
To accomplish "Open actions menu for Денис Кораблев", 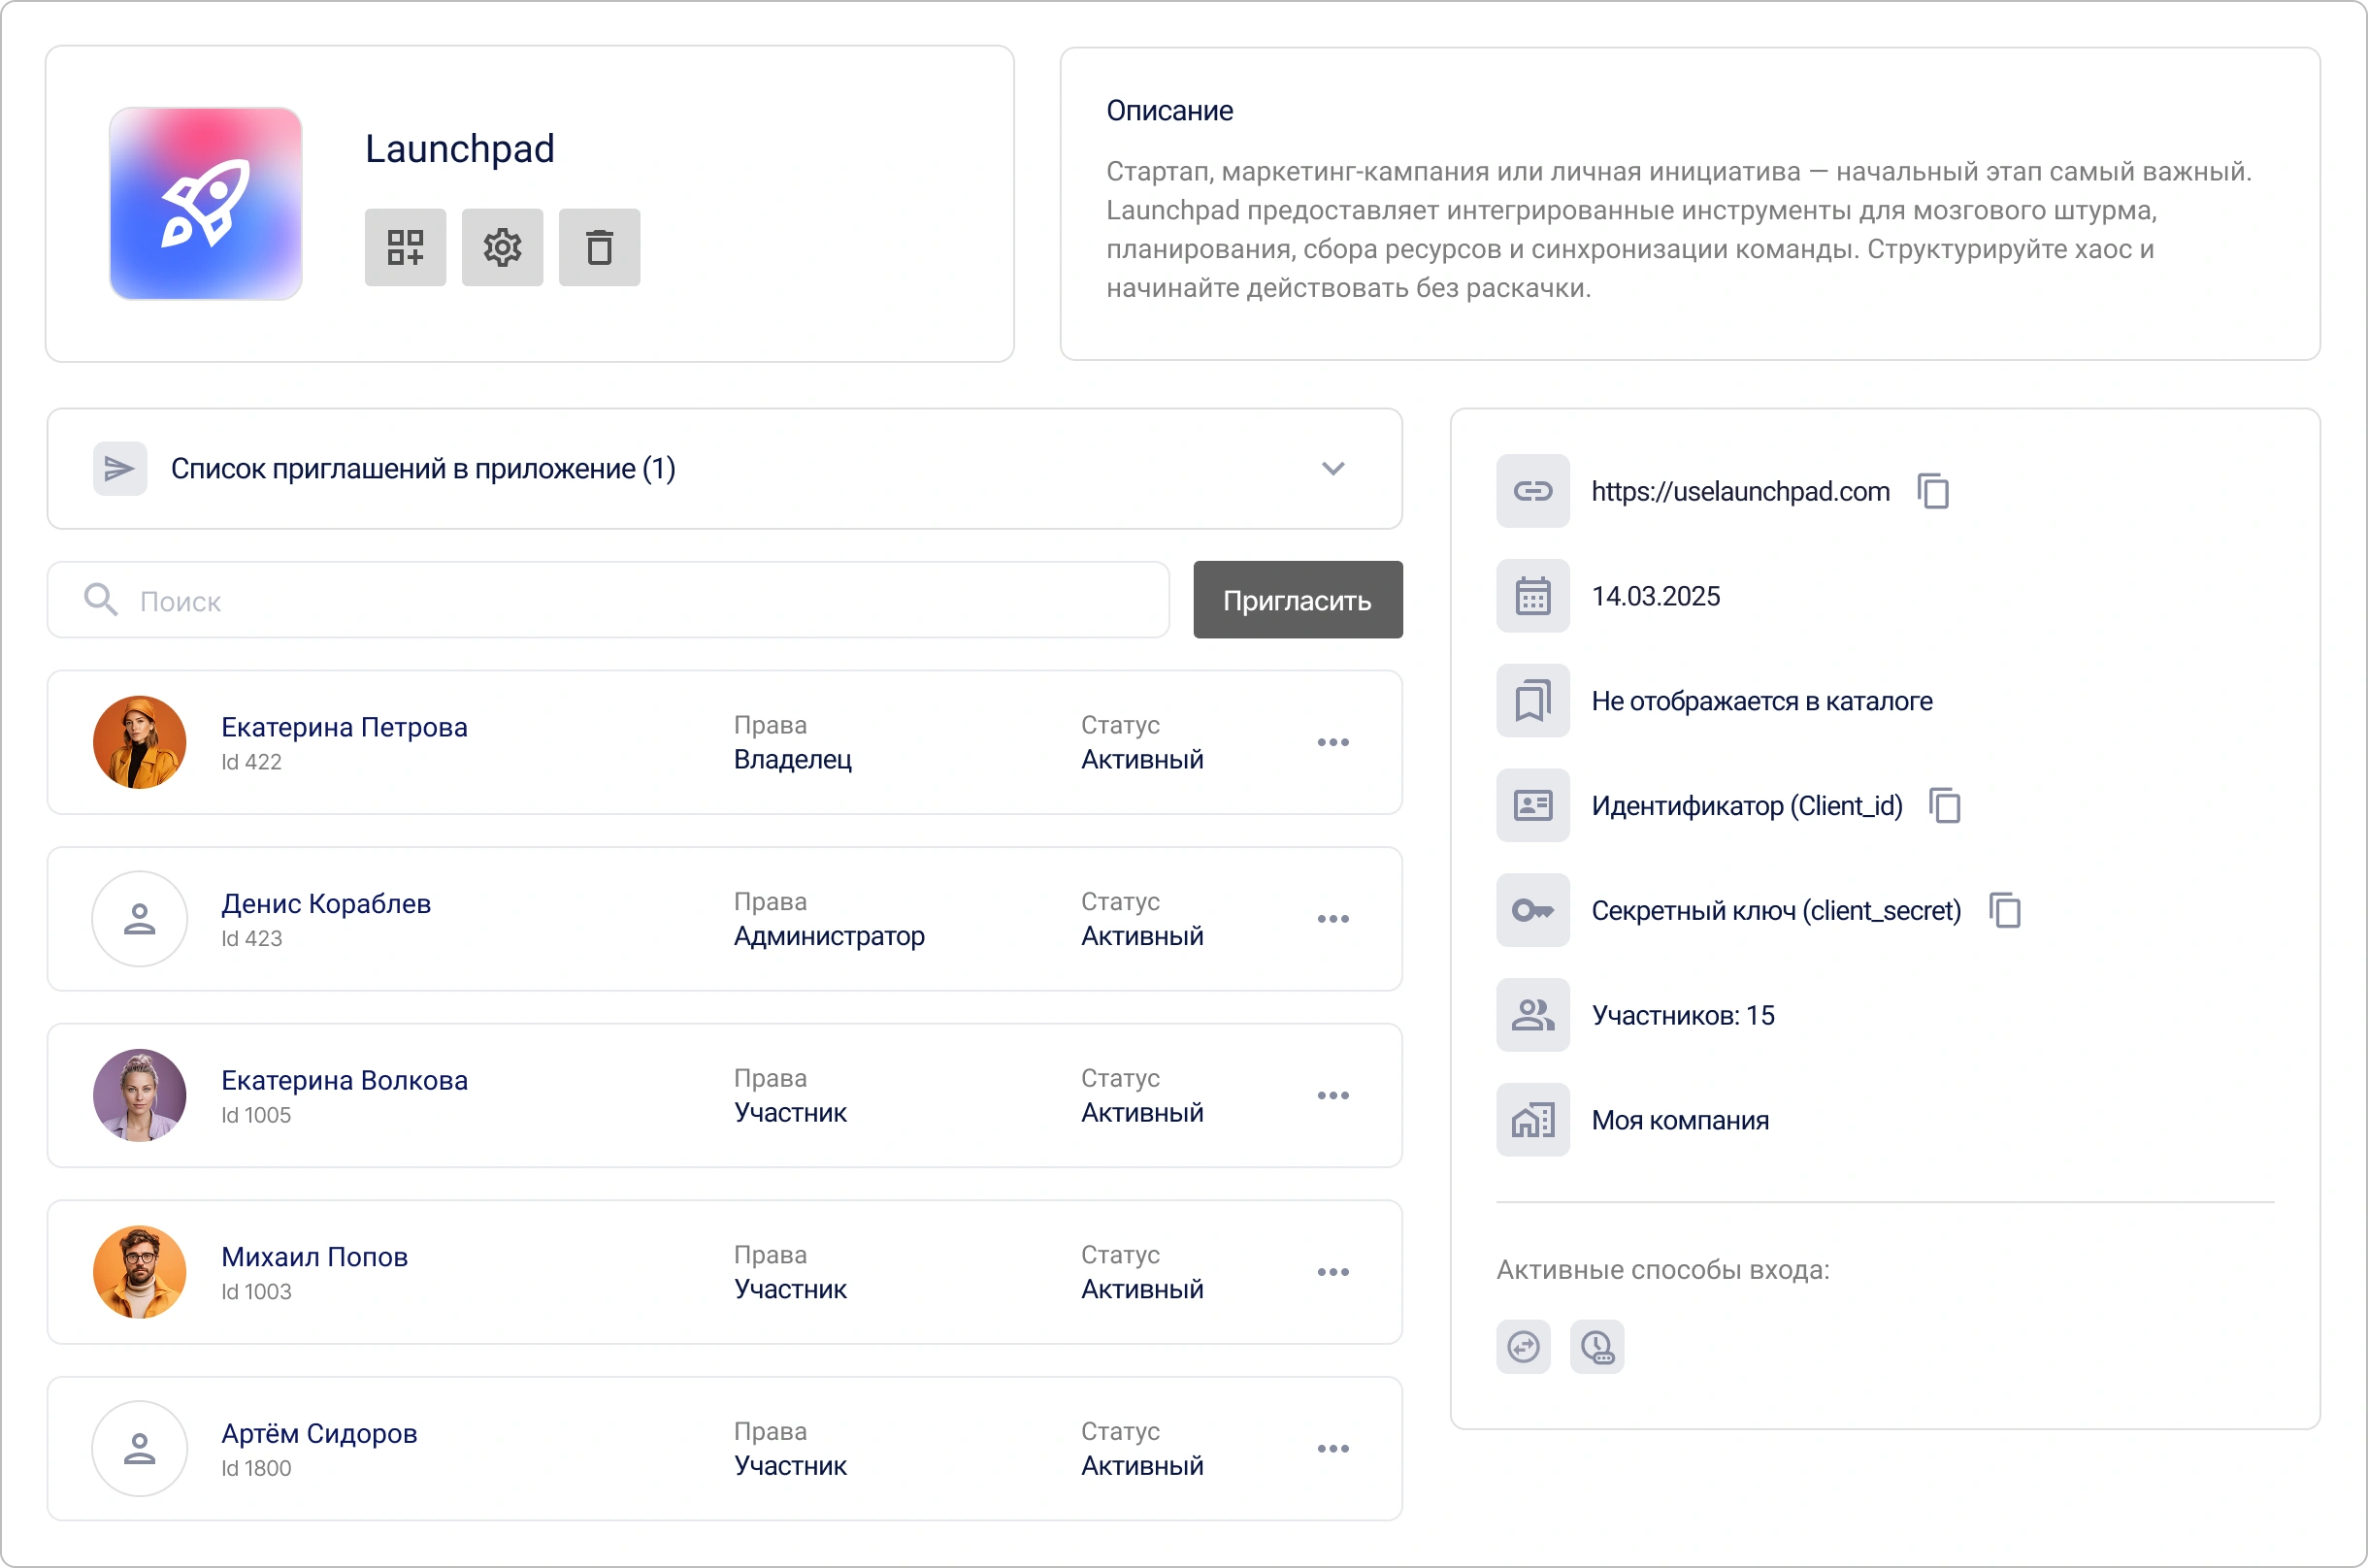I will pyautogui.click(x=1333, y=918).
